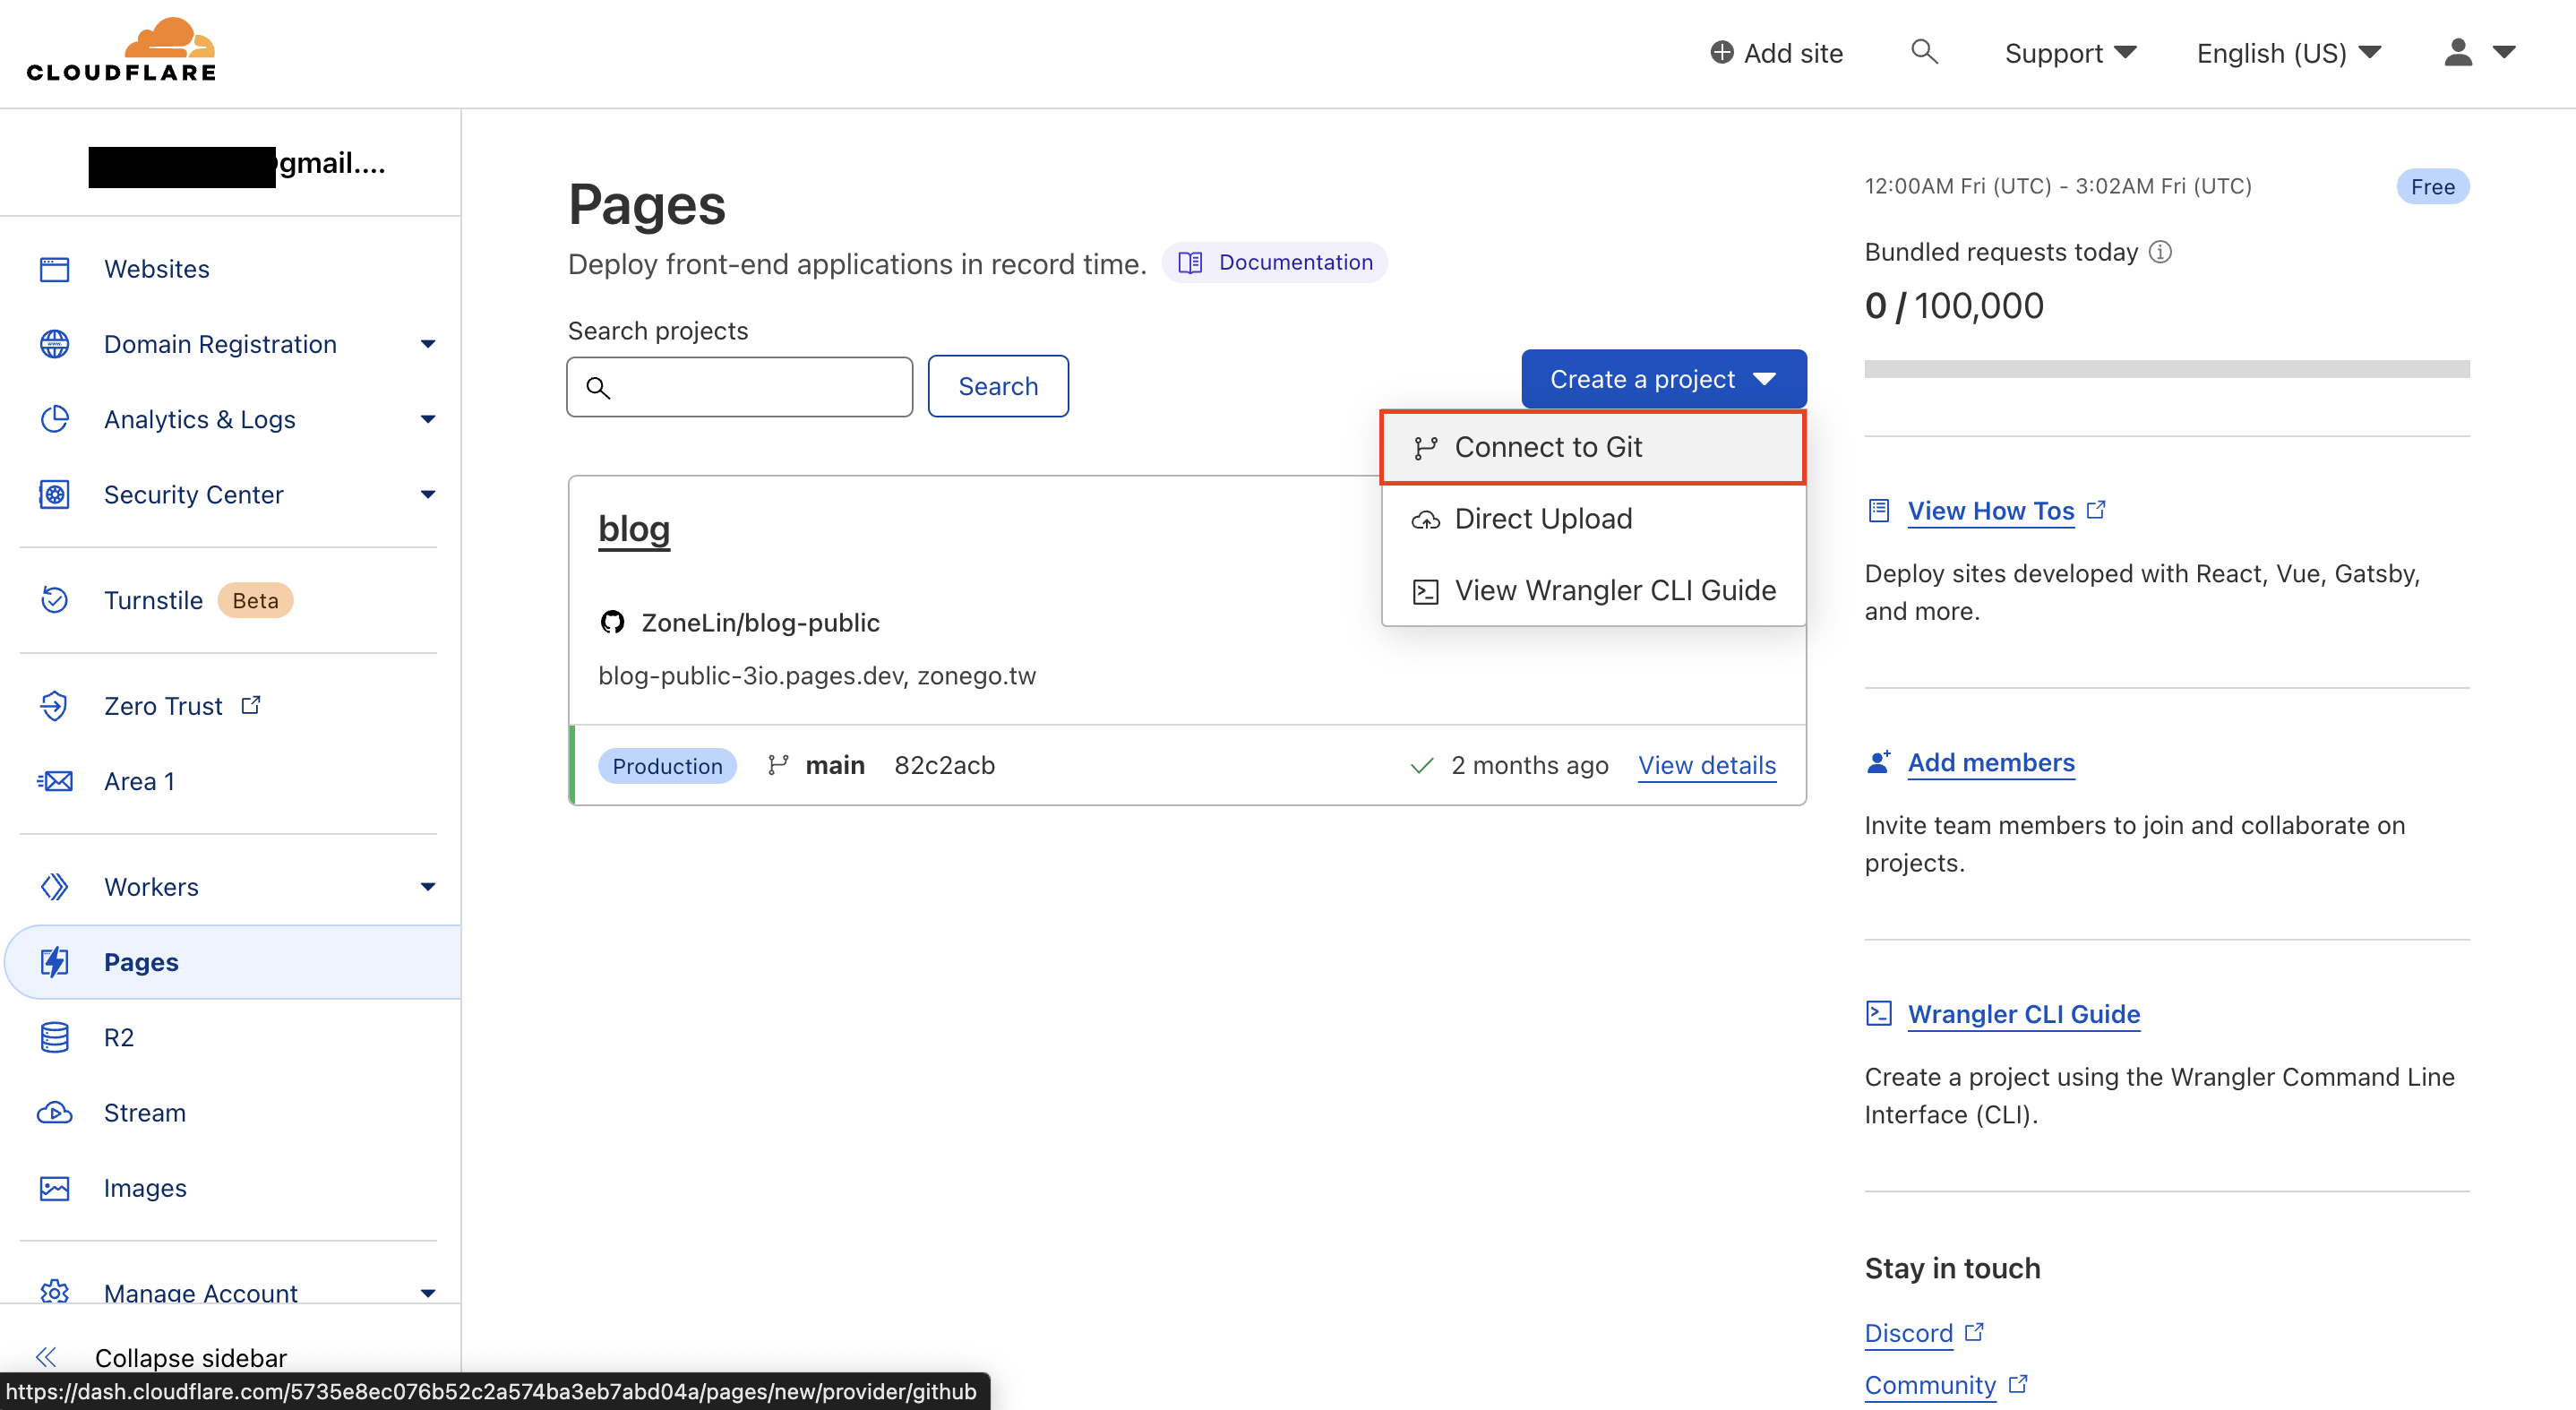Click the Git branch icon next to main
This screenshot has height=1410, width=2576.
coord(778,765)
